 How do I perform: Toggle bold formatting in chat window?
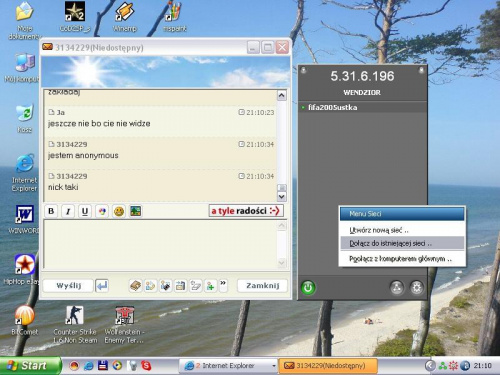[x=51, y=211]
